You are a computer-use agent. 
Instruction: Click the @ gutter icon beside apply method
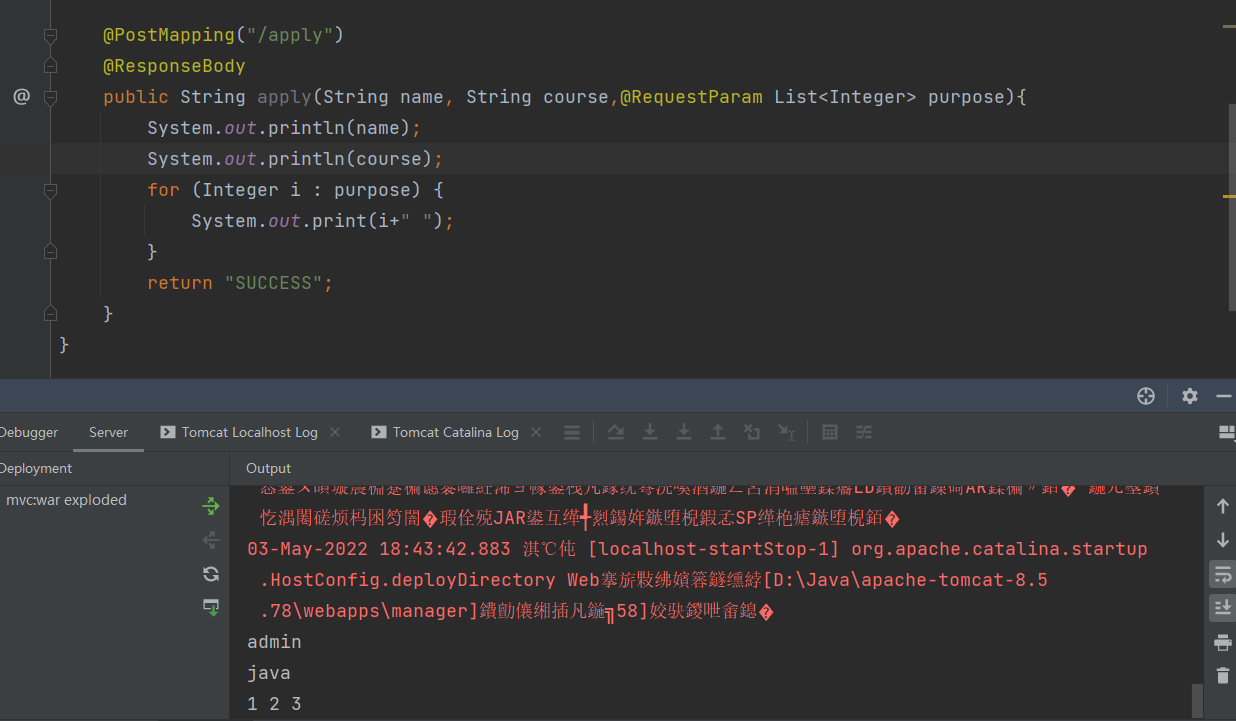21,97
